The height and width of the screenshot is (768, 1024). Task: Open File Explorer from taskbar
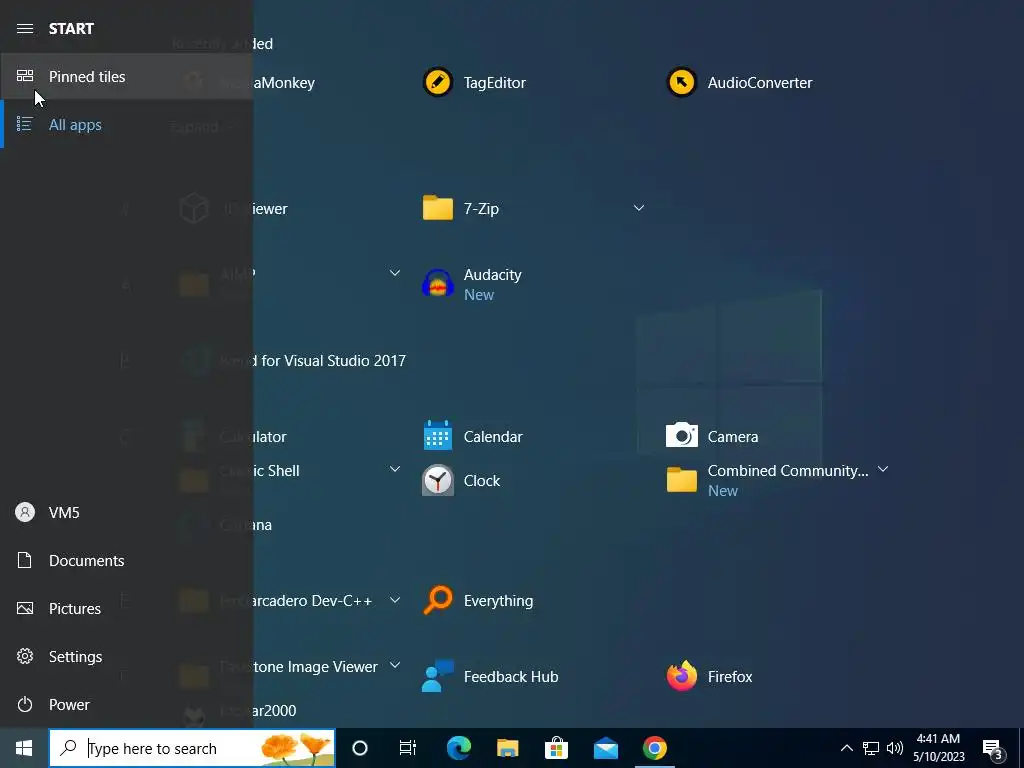click(507, 748)
